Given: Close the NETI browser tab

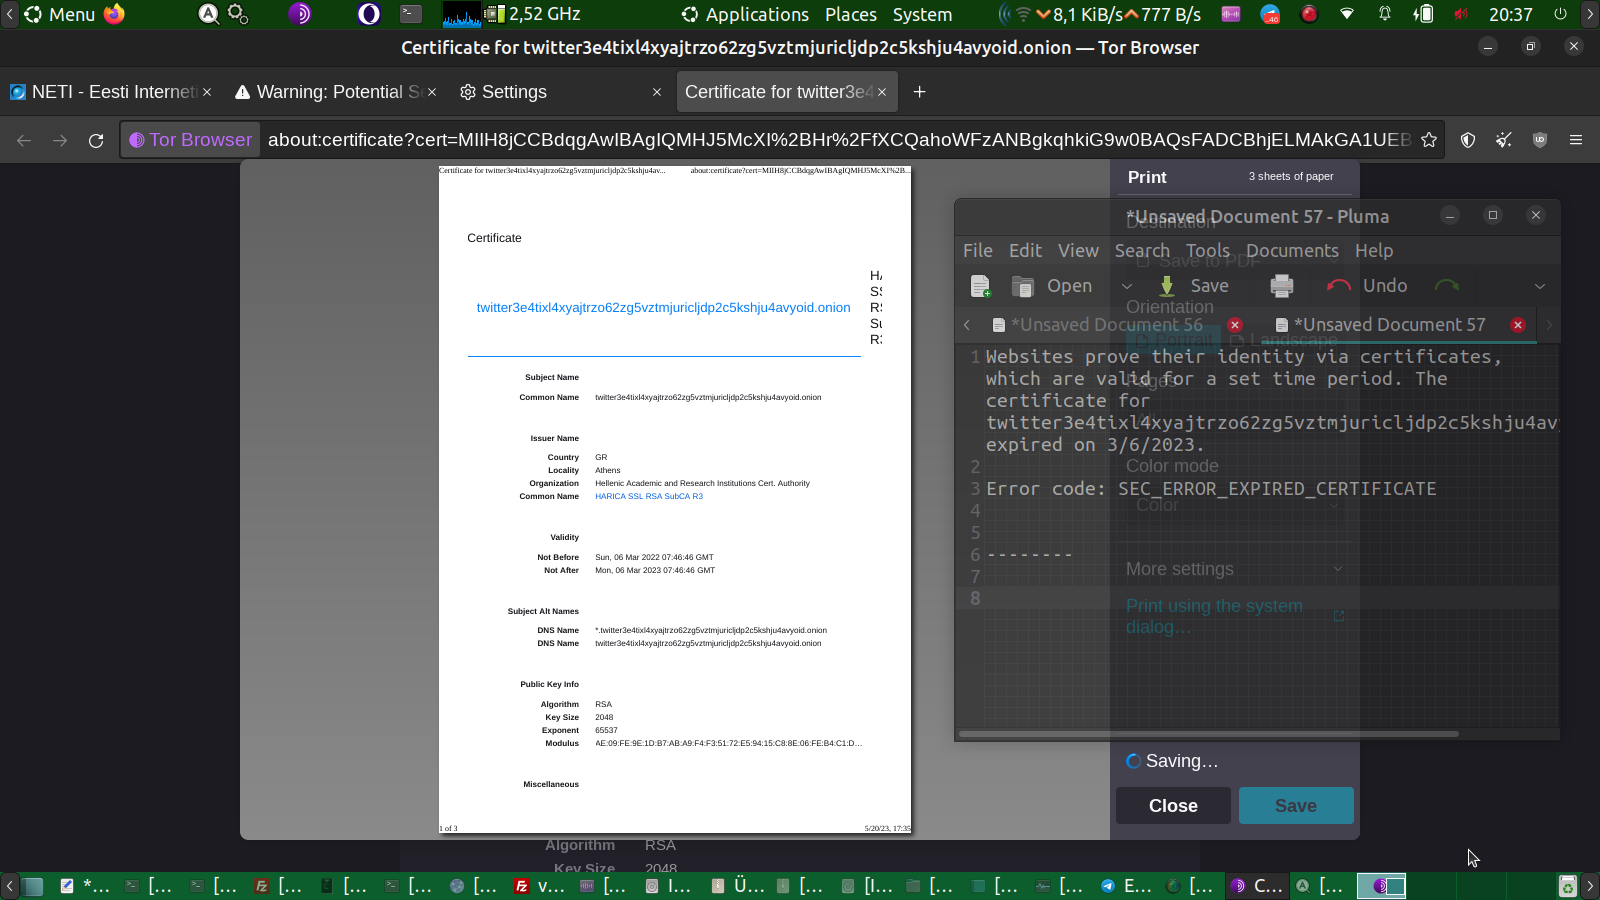Looking at the screenshot, I should pos(207,92).
